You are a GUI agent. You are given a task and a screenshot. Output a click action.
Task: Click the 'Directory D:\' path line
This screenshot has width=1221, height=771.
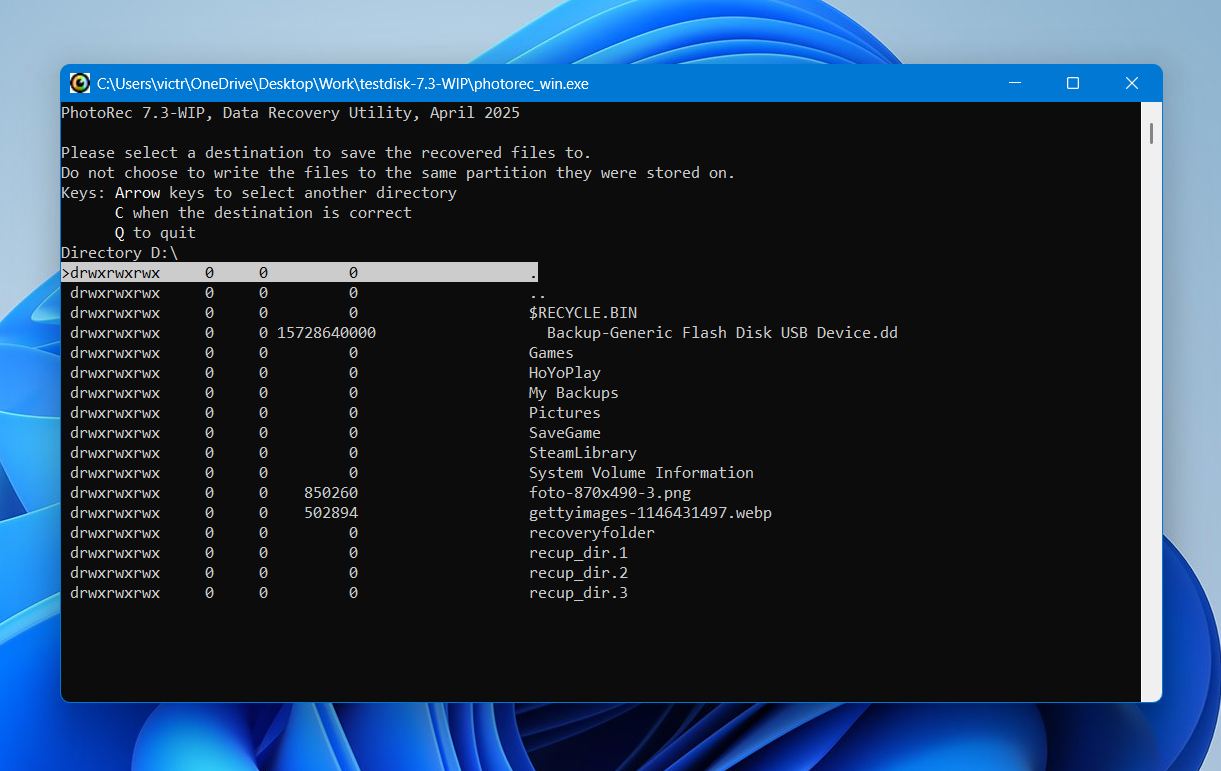[x=119, y=253]
